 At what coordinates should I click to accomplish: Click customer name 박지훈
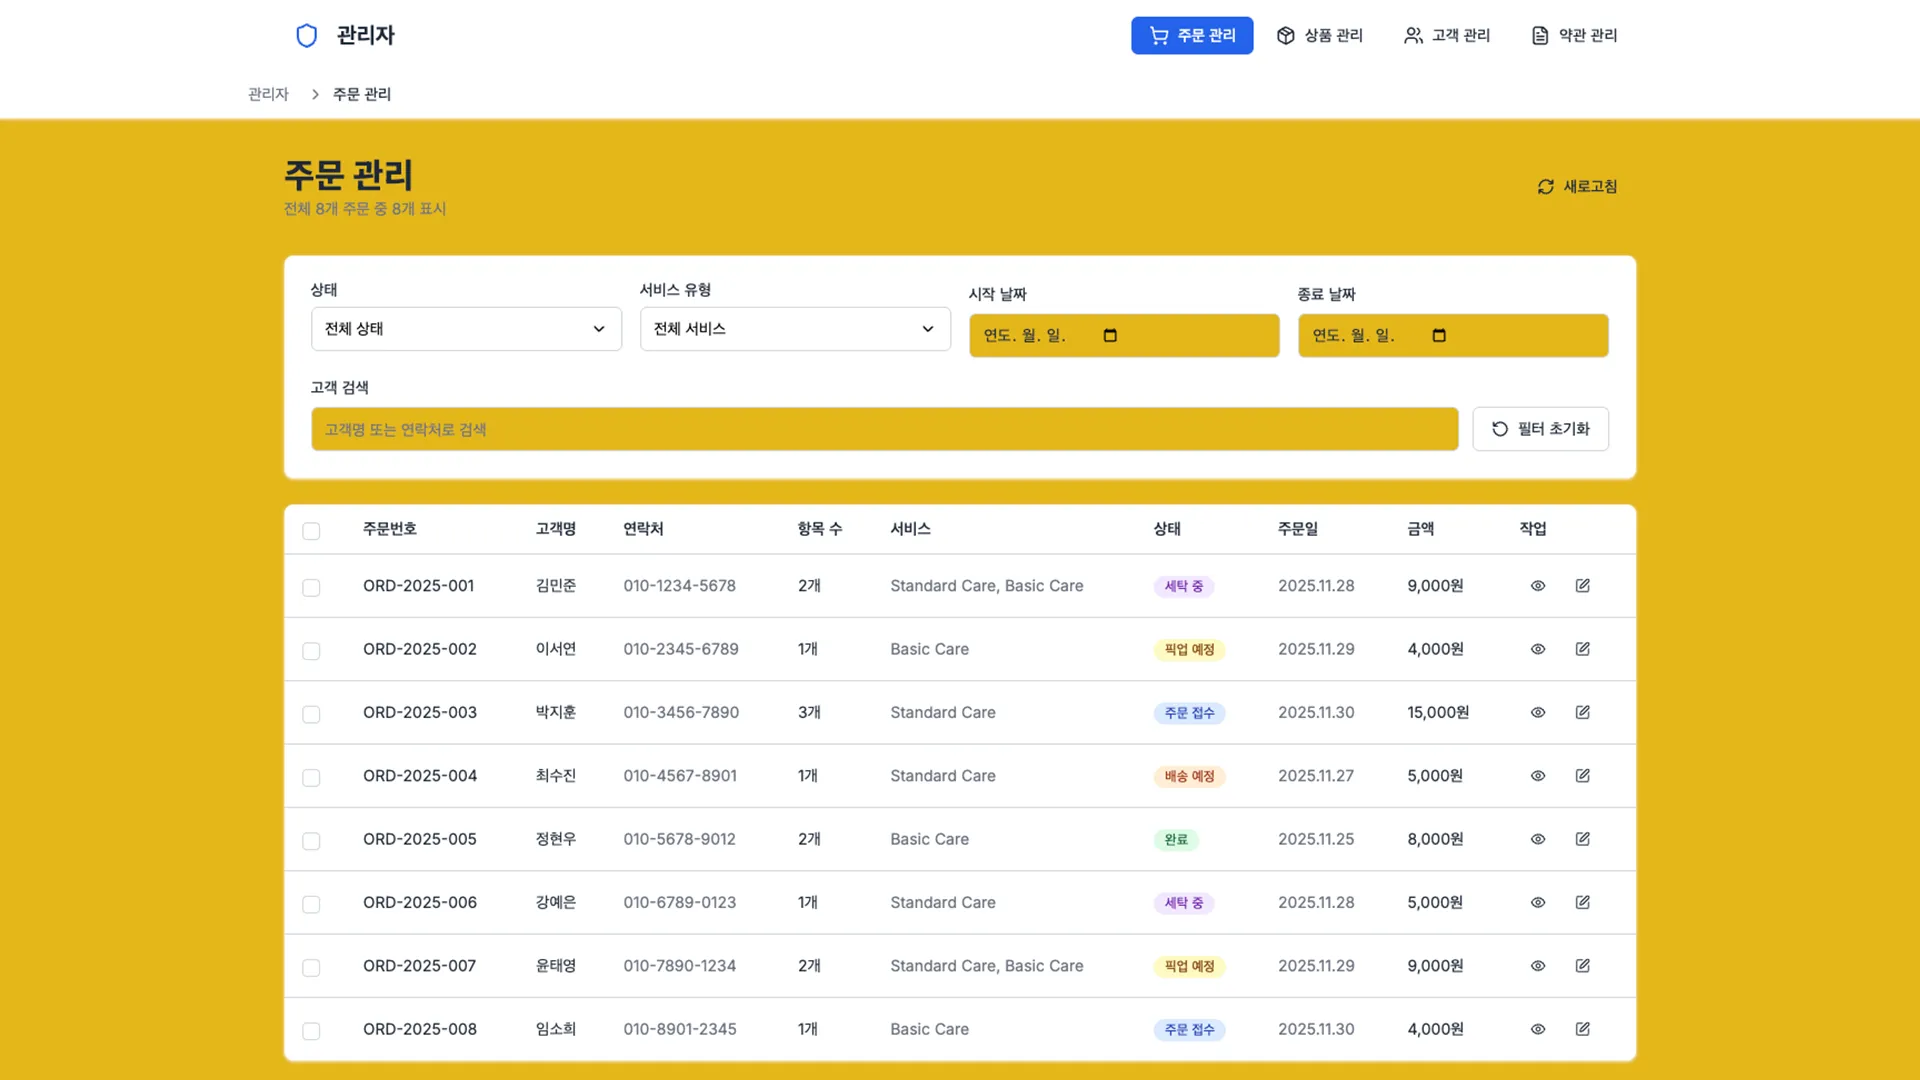point(556,712)
